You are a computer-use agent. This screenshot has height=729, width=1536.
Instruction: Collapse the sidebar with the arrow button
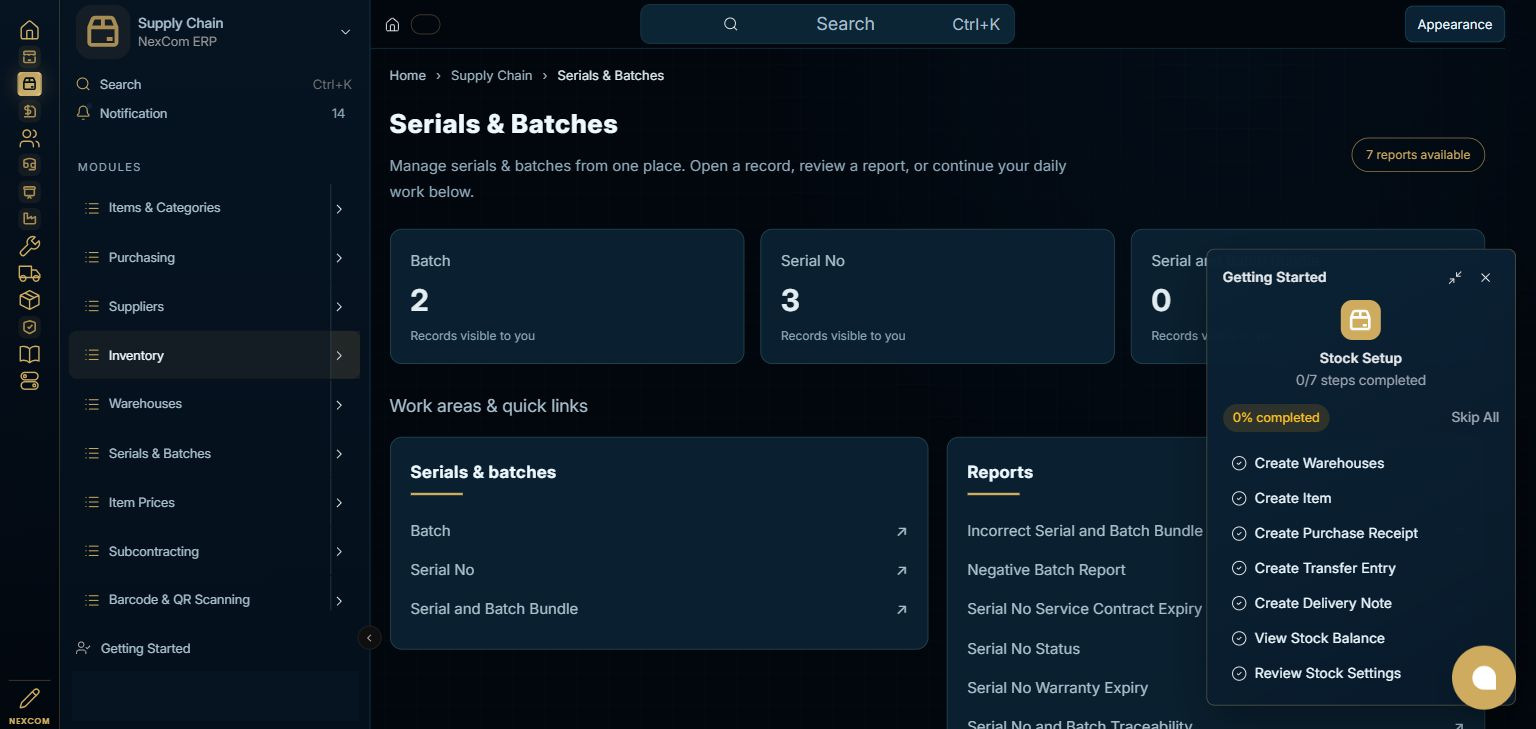pos(369,638)
